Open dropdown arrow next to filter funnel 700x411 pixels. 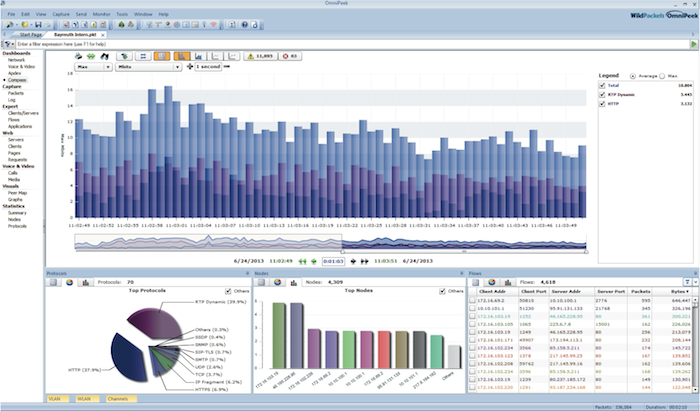click(13, 44)
